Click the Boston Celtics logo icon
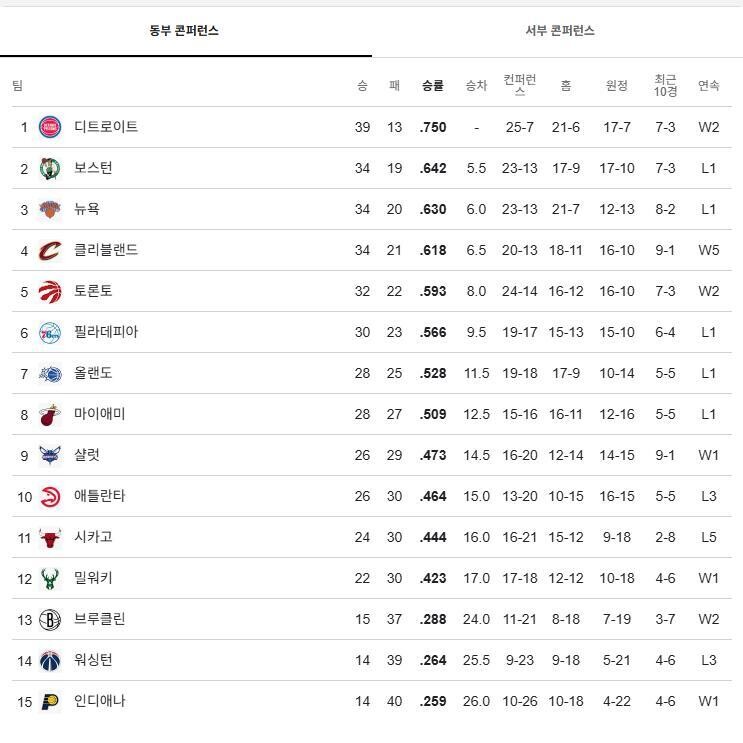The image size is (743, 743). coord(50,168)
